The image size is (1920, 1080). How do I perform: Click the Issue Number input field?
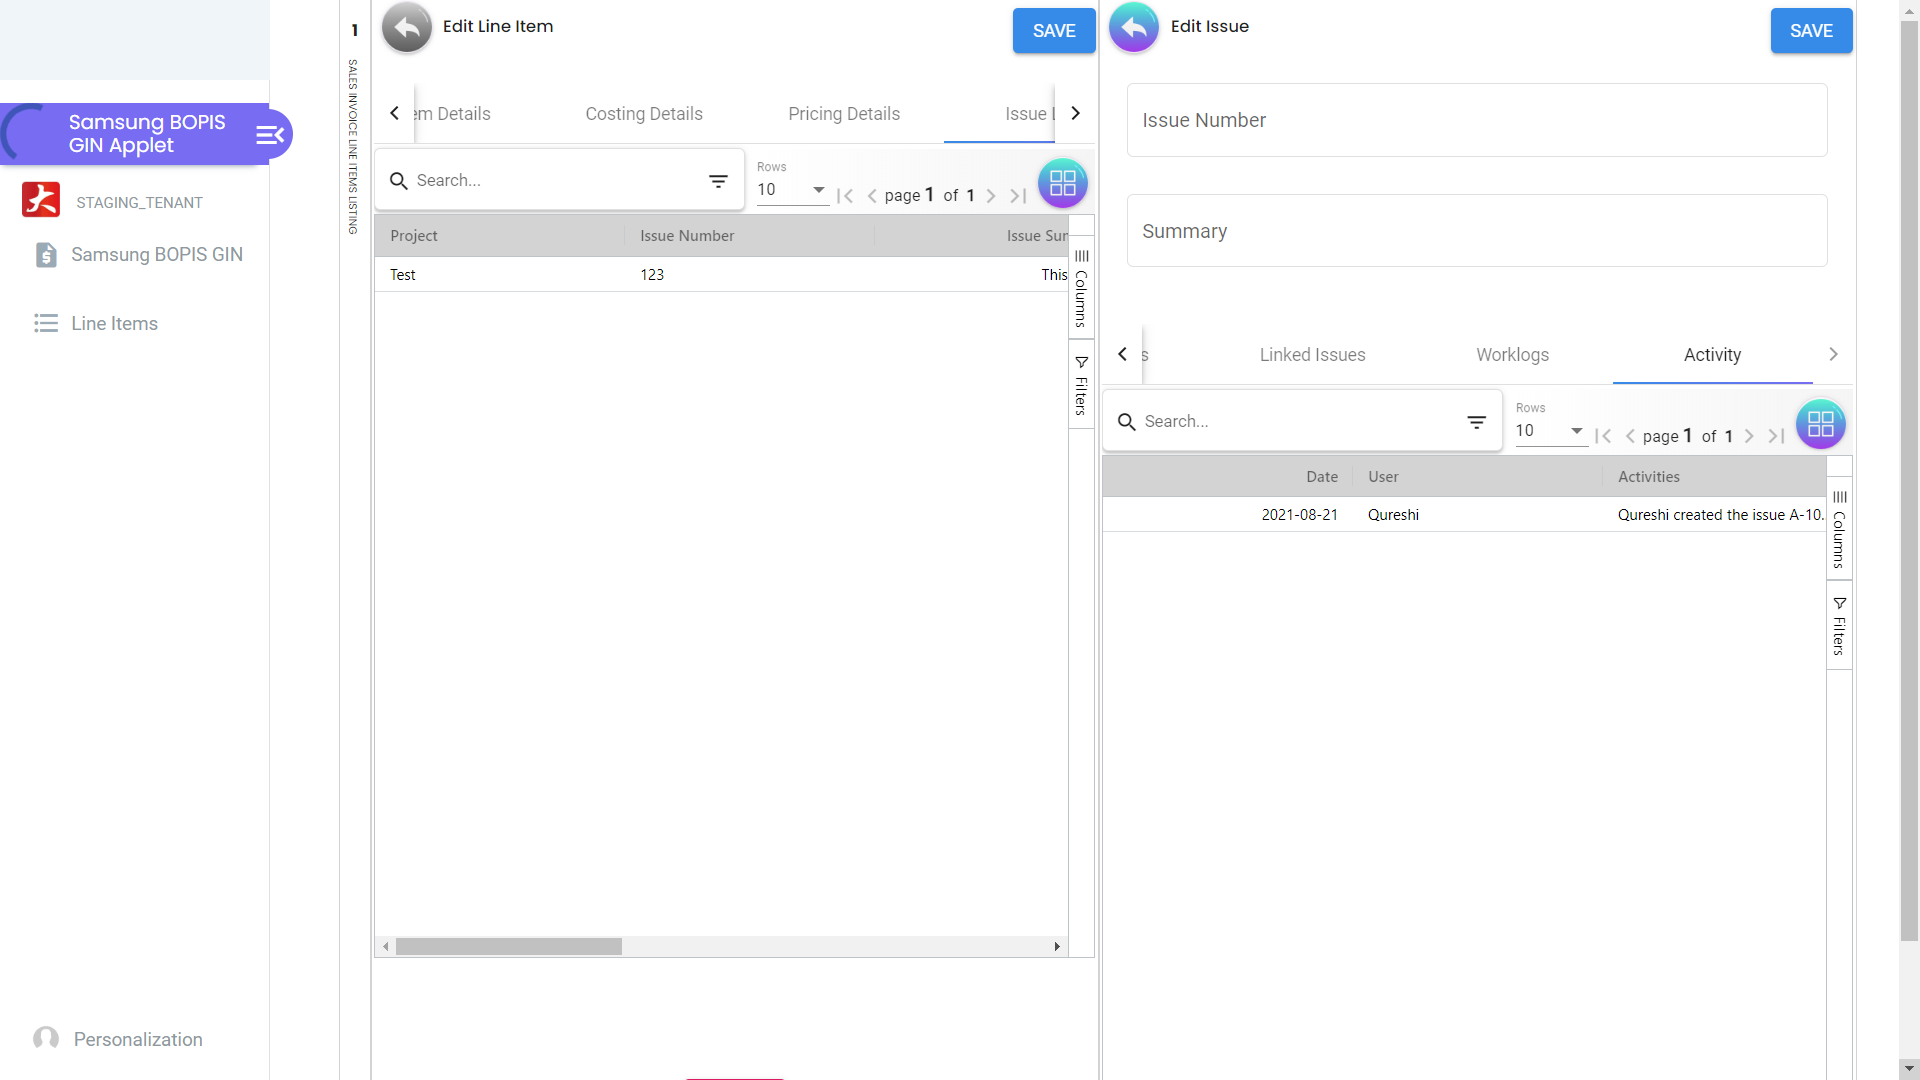[1476, 120]
